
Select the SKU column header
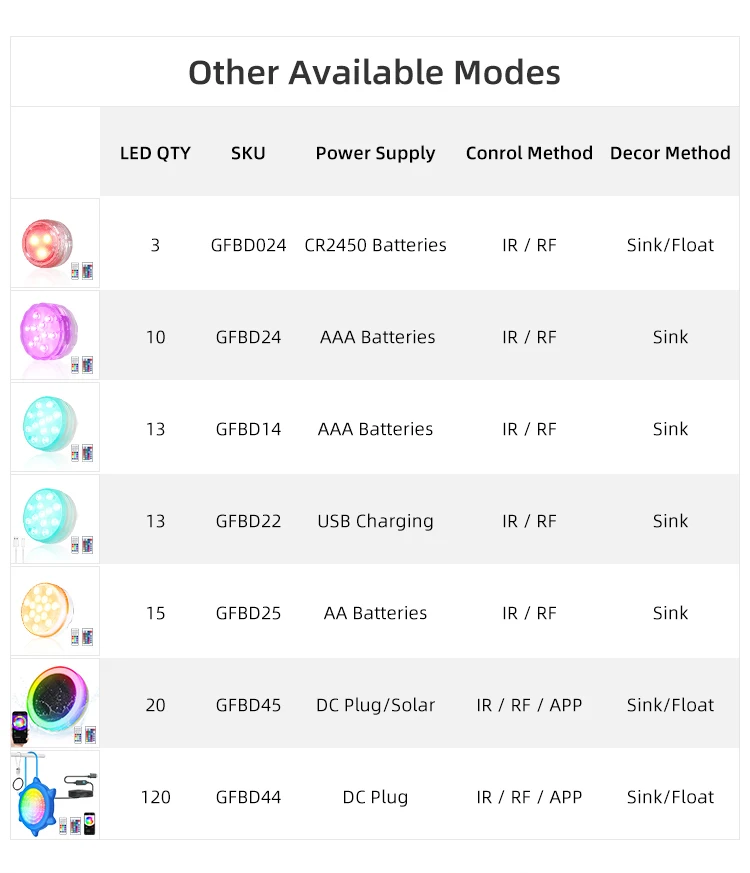click(x=248, y=153)
